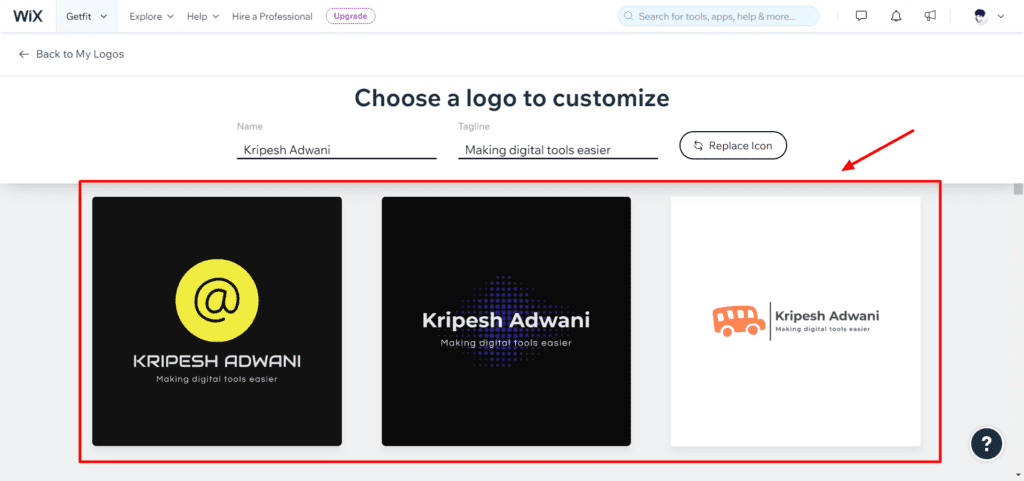Click the search magnifier icon
Image resolution: width=1024 pixels, height=481 pixels.
[629, 16]
